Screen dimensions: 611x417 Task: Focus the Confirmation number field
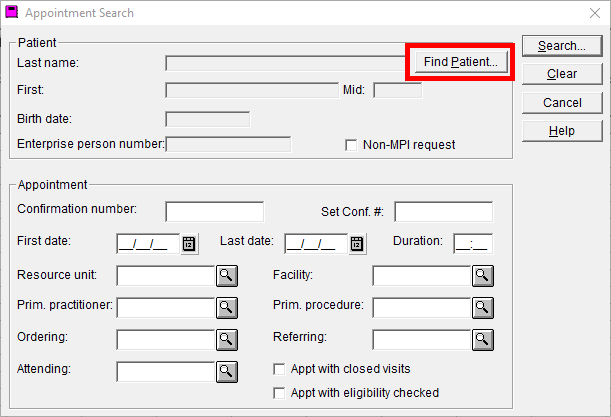coord(215,212)
